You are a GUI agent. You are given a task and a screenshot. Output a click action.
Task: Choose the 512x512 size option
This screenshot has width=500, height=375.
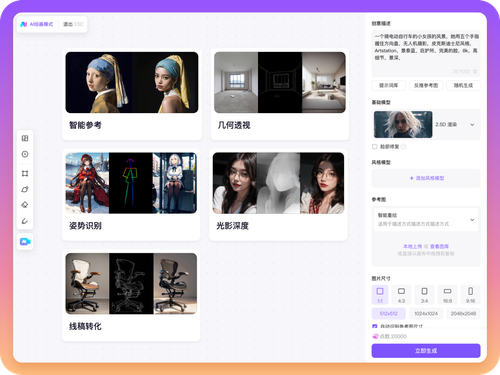click(x=389, y=314)
